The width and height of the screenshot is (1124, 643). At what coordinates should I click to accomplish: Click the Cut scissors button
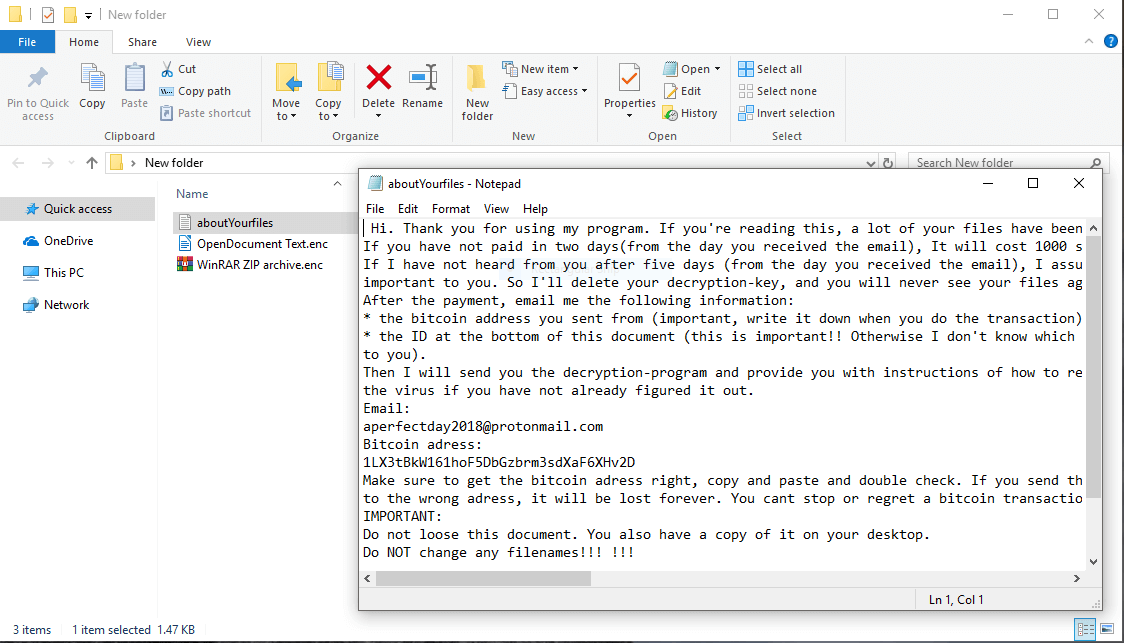(178, 69)
